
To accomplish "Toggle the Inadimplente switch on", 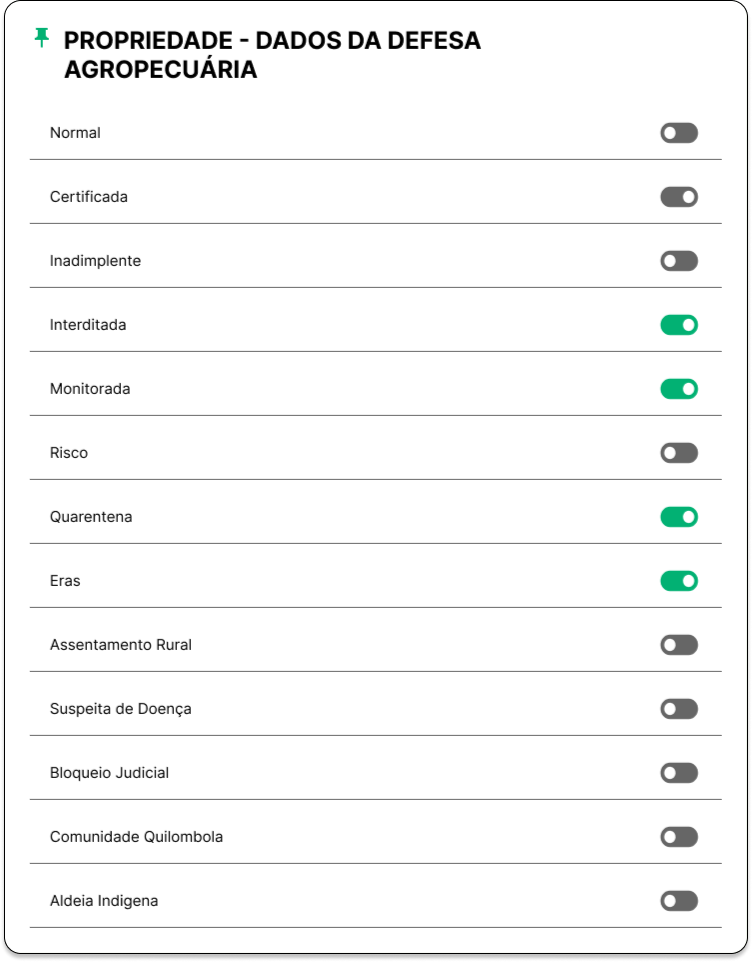I will (x=679, y=261).
